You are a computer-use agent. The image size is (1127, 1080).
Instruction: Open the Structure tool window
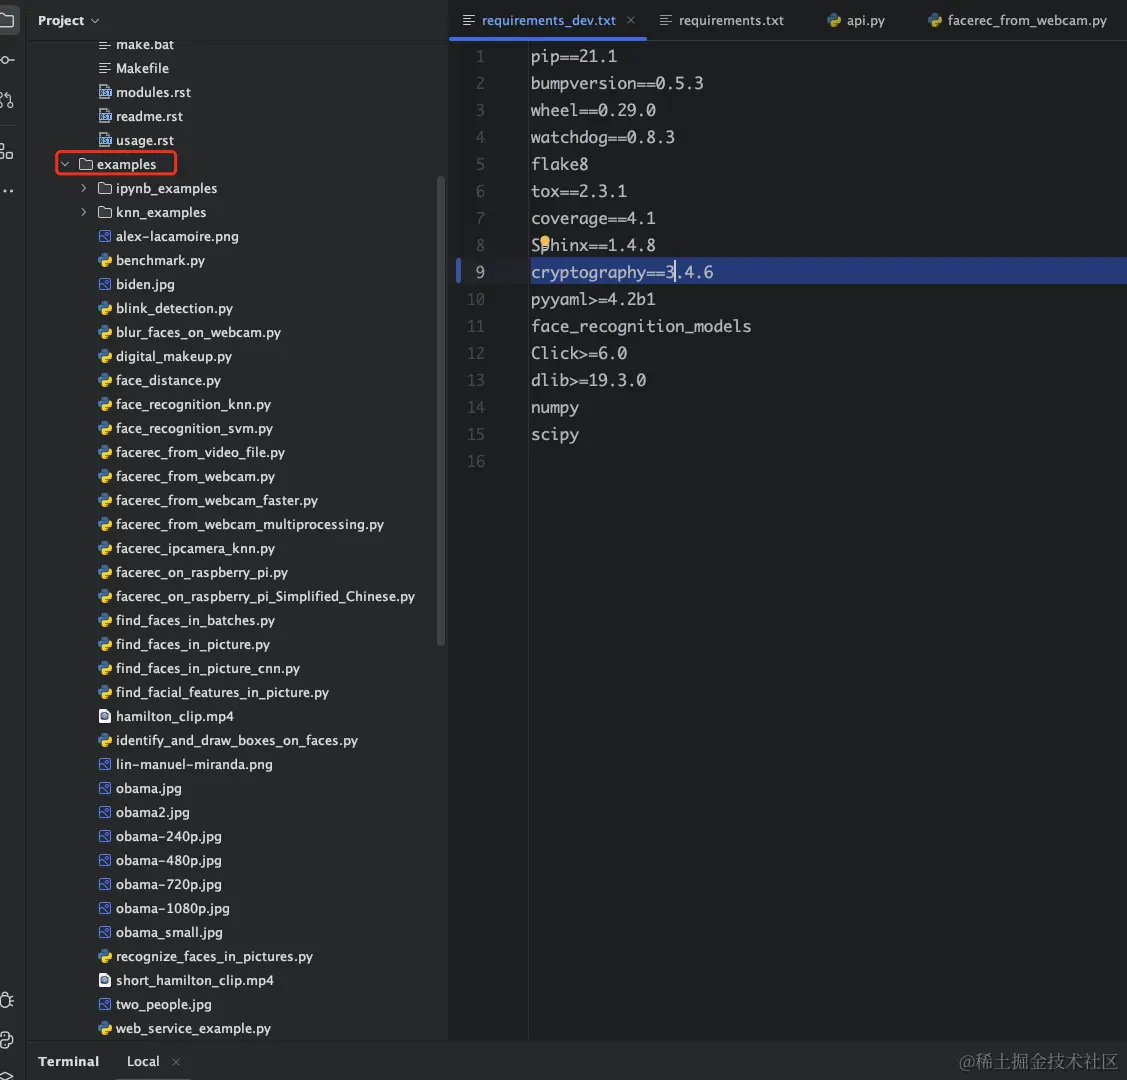(7, 151)
